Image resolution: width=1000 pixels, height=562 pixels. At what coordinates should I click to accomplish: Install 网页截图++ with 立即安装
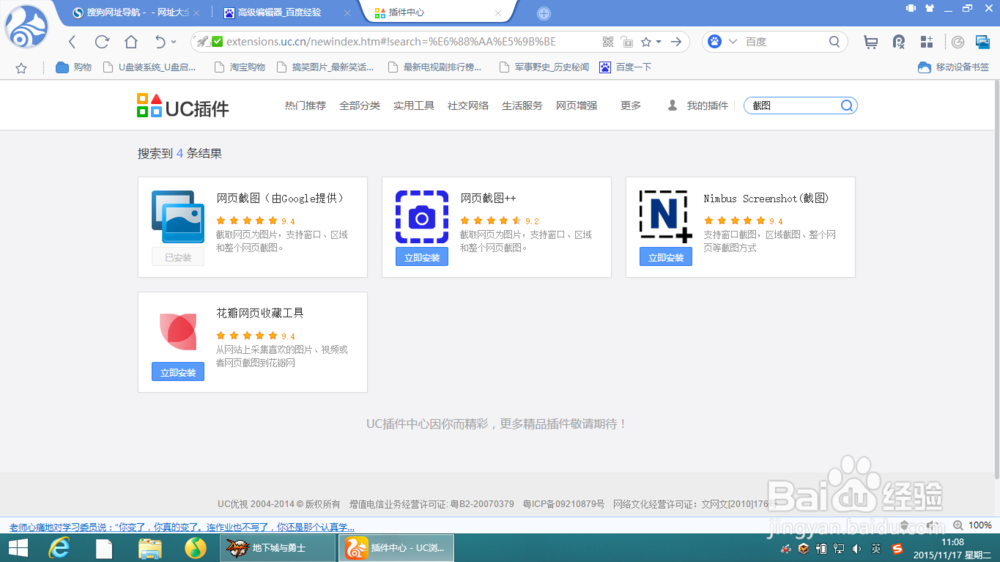[x=422, y=258]
